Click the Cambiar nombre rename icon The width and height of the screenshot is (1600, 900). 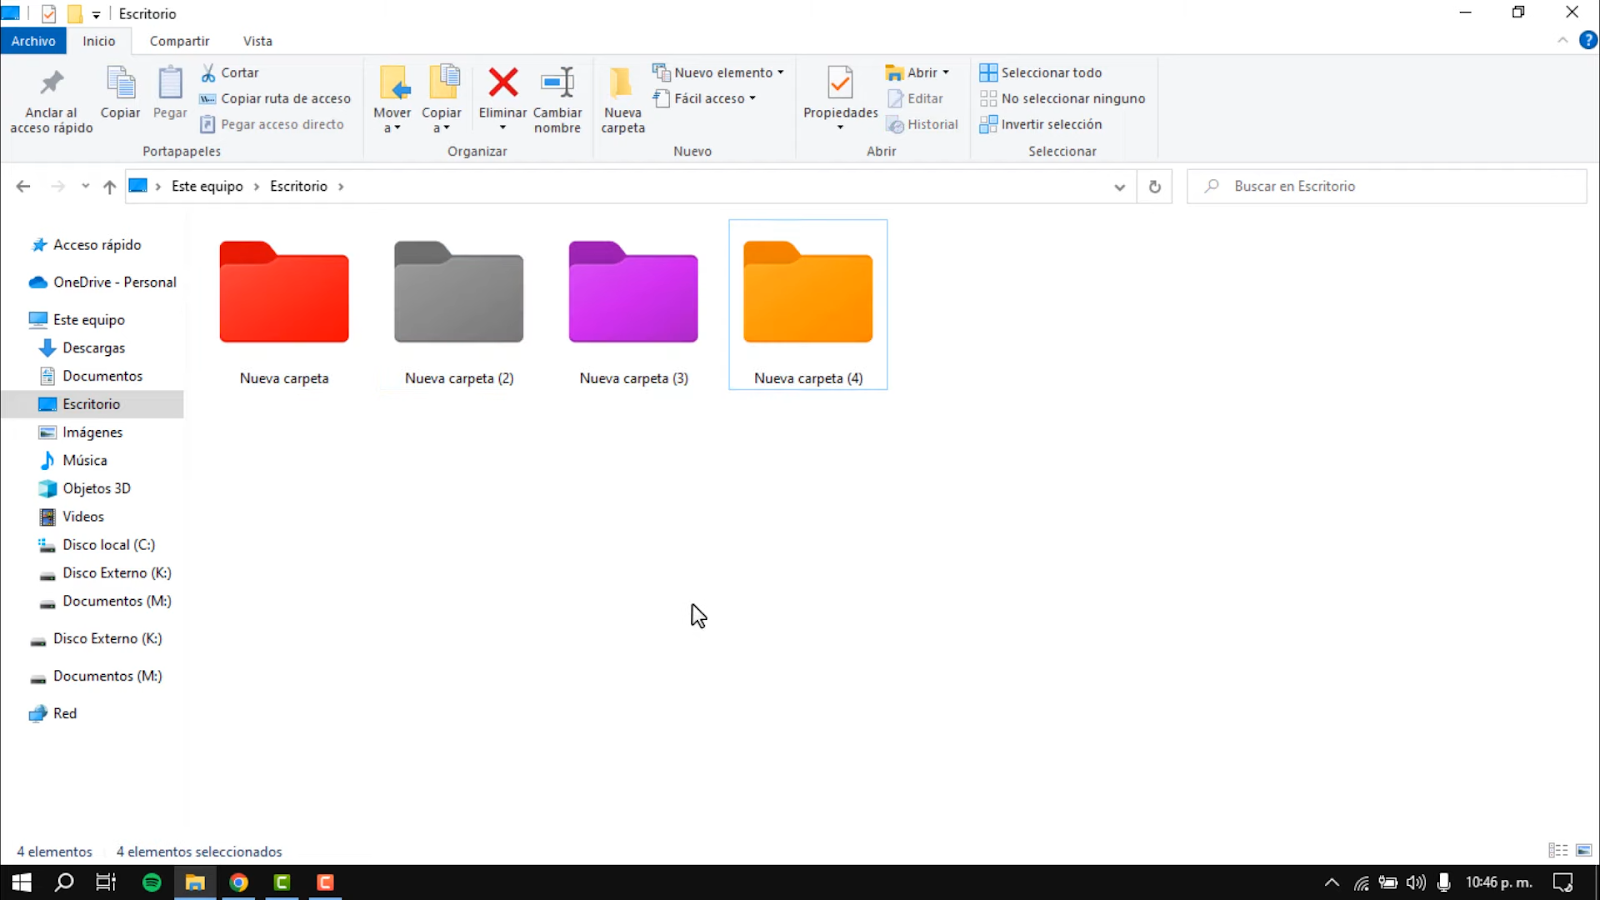coord(557,84)
